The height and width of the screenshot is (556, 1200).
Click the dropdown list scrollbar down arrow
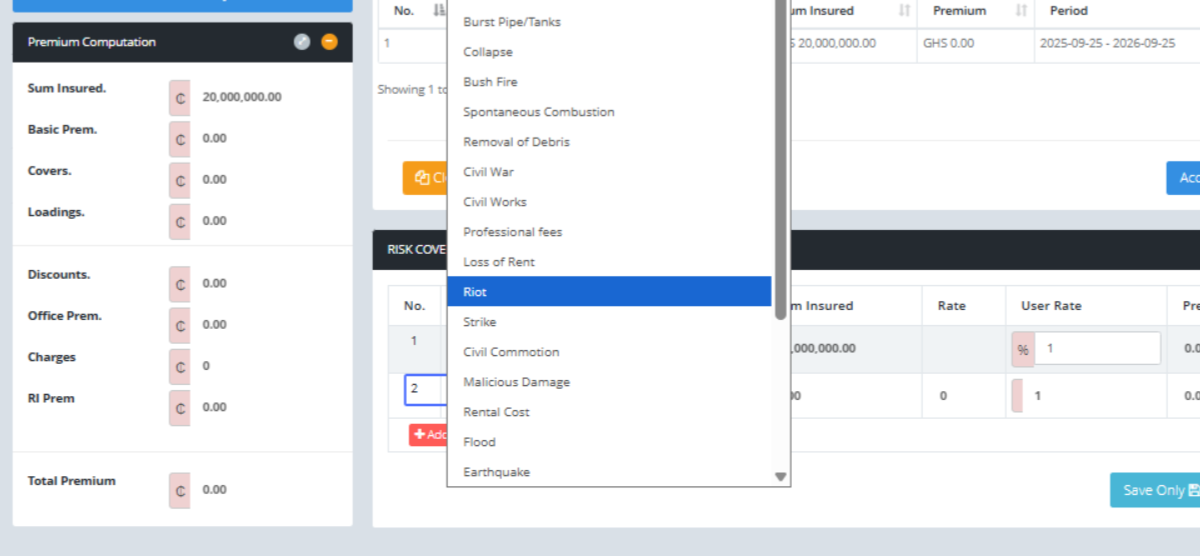(x=781, y=477)
